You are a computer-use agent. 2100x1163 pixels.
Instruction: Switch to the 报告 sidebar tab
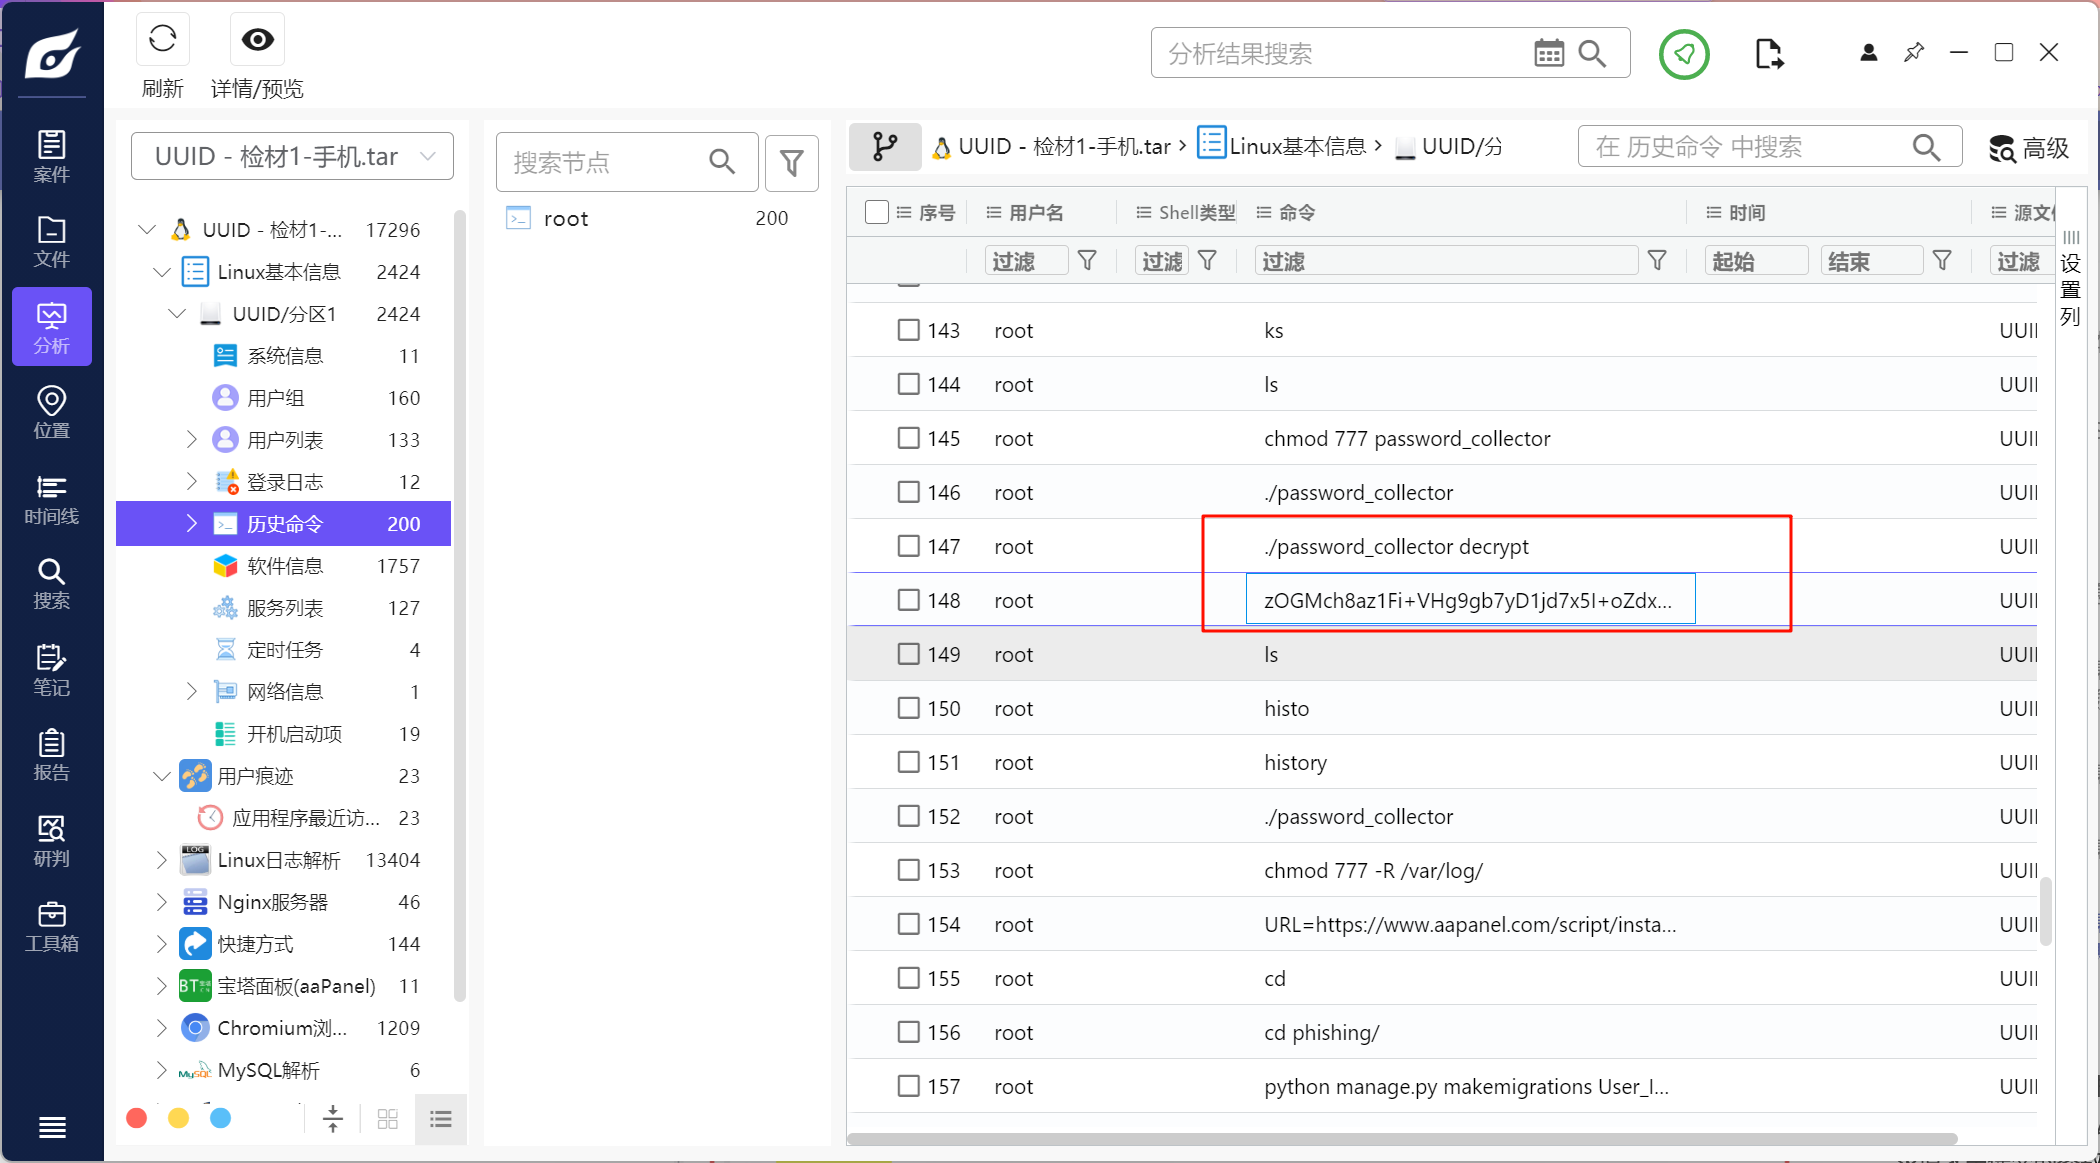tap(51, 755)
